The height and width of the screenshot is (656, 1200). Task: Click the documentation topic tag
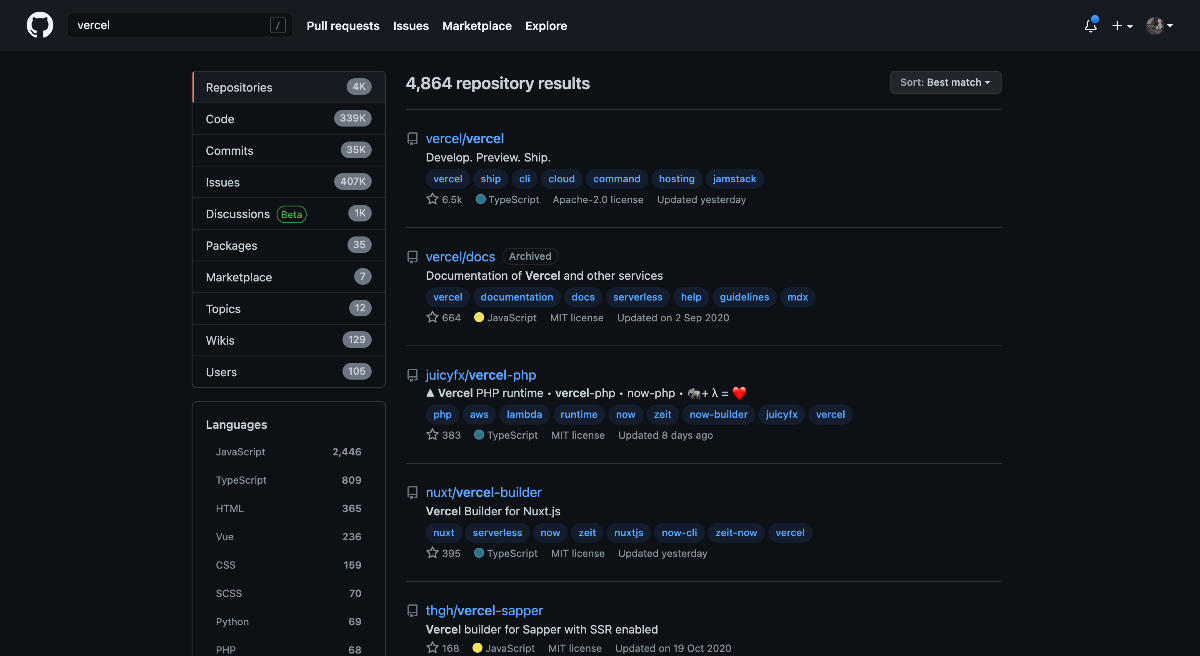pyautogui.click(x=517, y=297)
